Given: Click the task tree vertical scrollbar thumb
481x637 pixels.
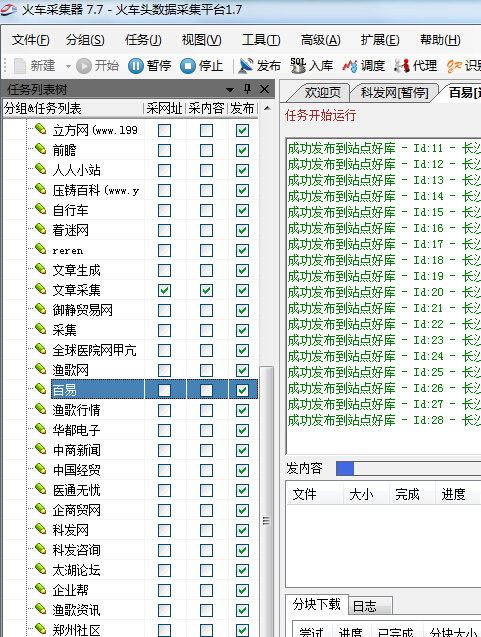Looking at the screenshot, I should tap(266, 502).
